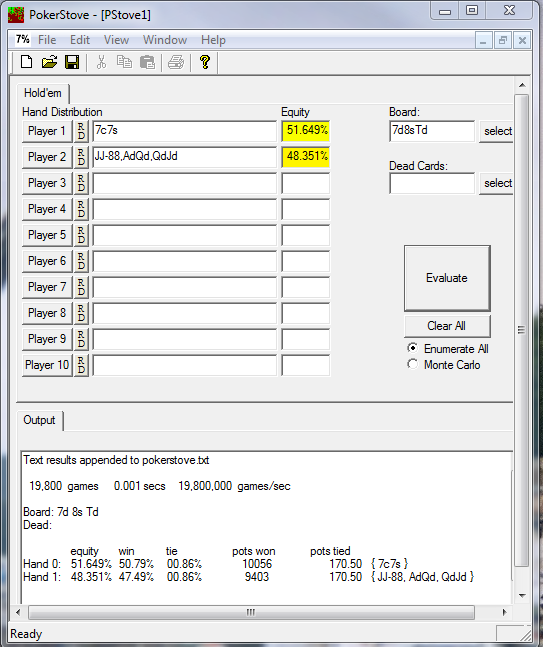Click the RD button for Player 6
Screen dimensions: 543x647
coord(81,261)
